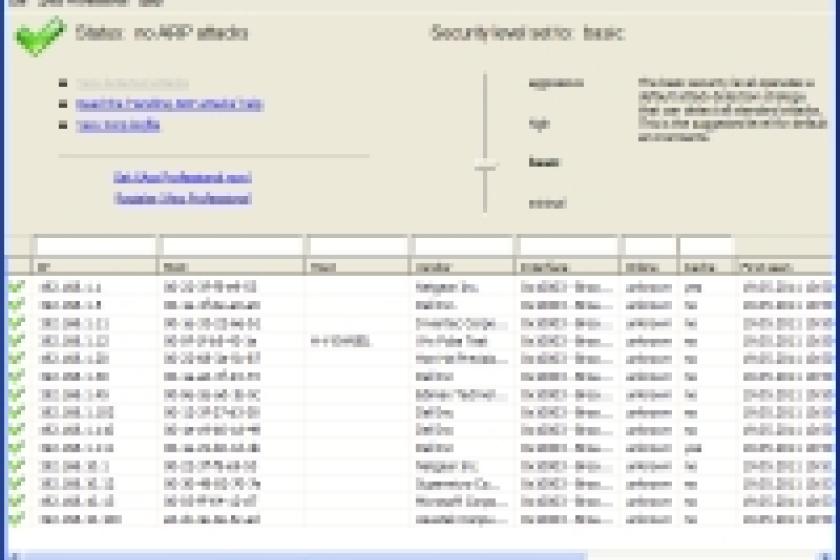Click the check icon in the Hon Hai row
The image size is (840, 560).
click(17, 359)
